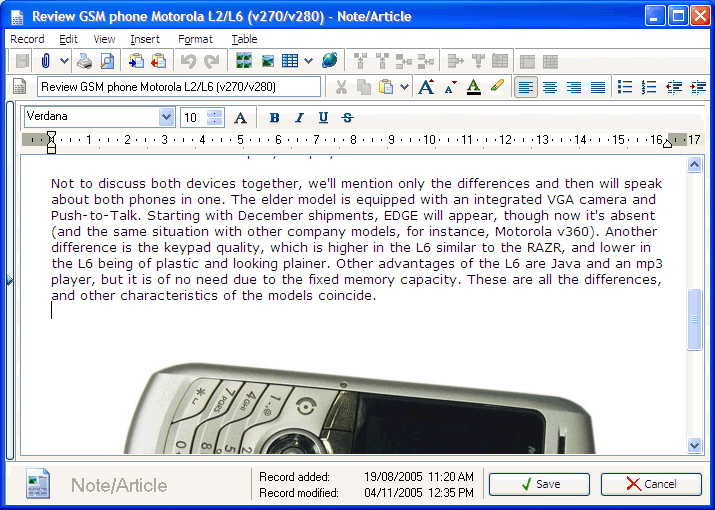Click the Save button
This screenshot has height=510, width=715.
tap(539, 484)
